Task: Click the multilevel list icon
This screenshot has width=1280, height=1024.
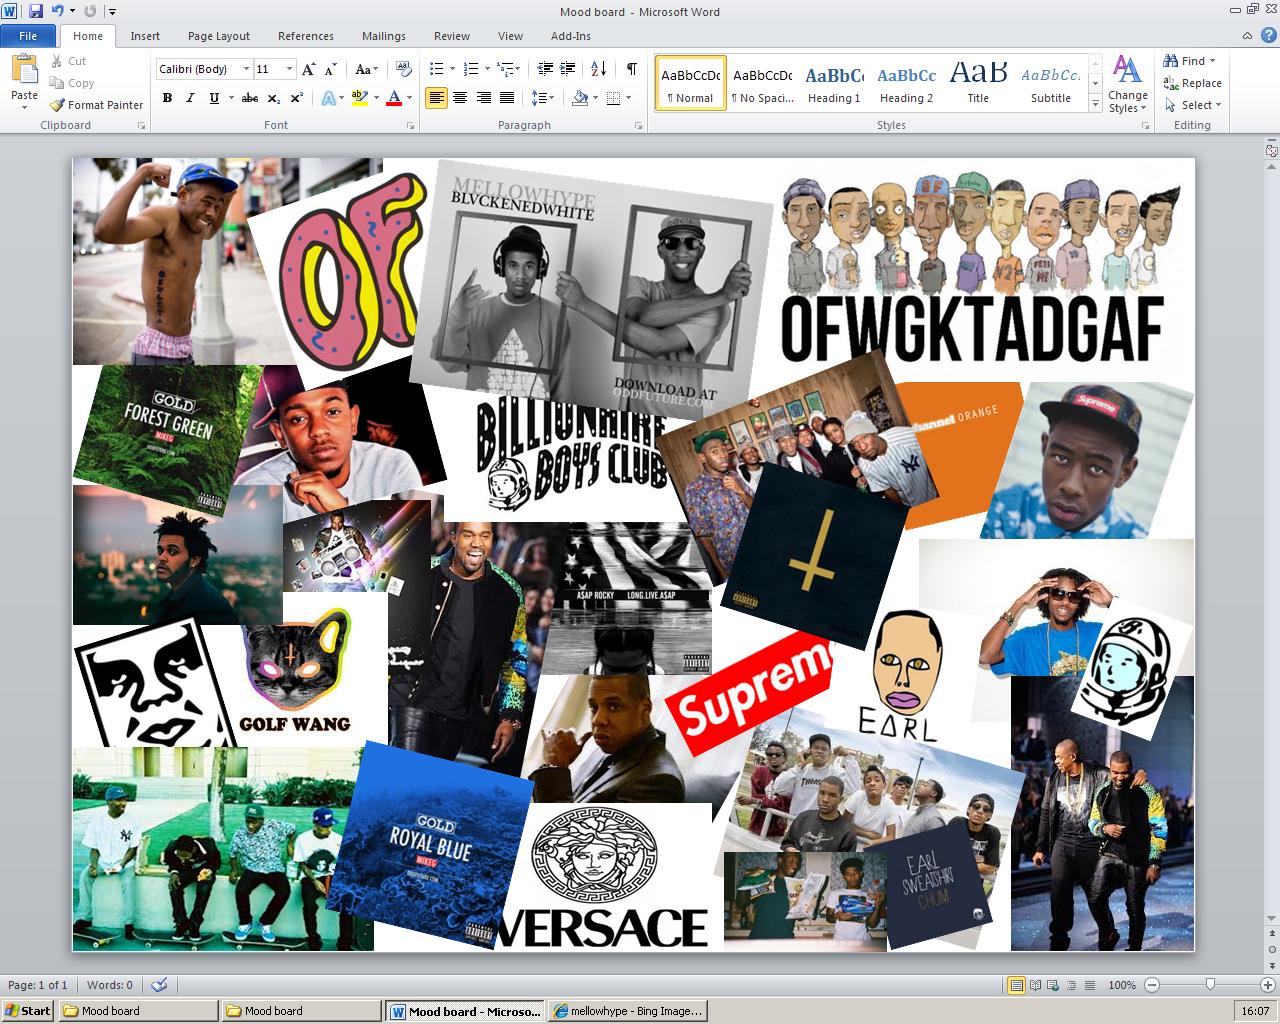Action: 504,69
